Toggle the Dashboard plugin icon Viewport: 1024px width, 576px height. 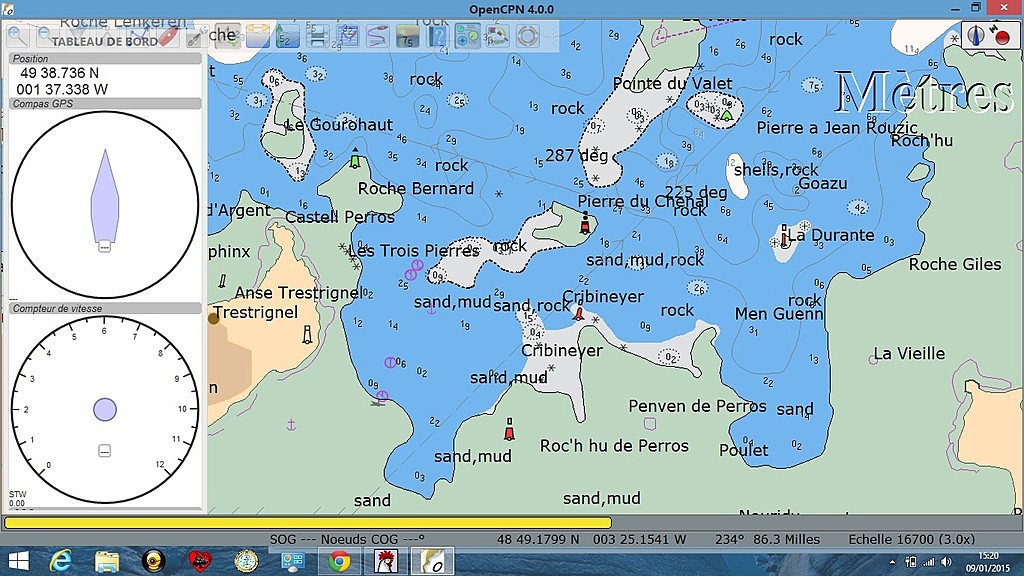tap(468, 35)
